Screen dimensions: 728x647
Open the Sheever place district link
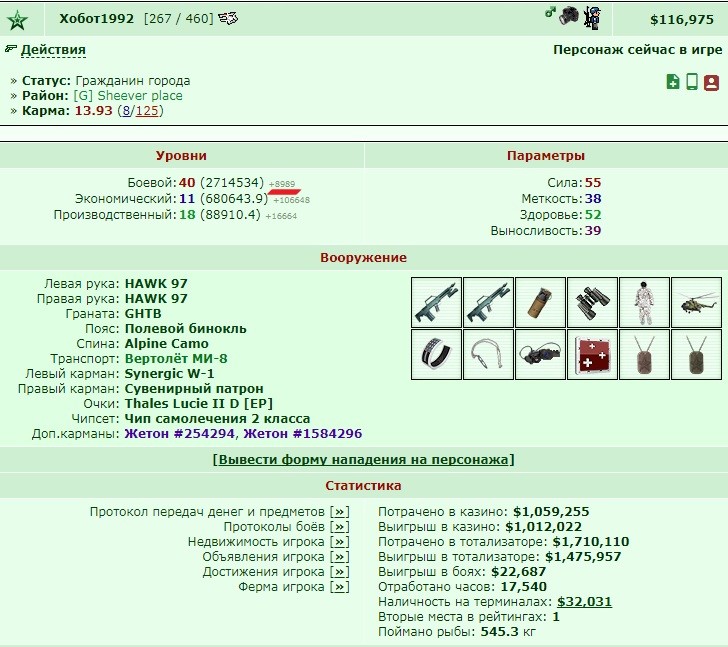128,96
